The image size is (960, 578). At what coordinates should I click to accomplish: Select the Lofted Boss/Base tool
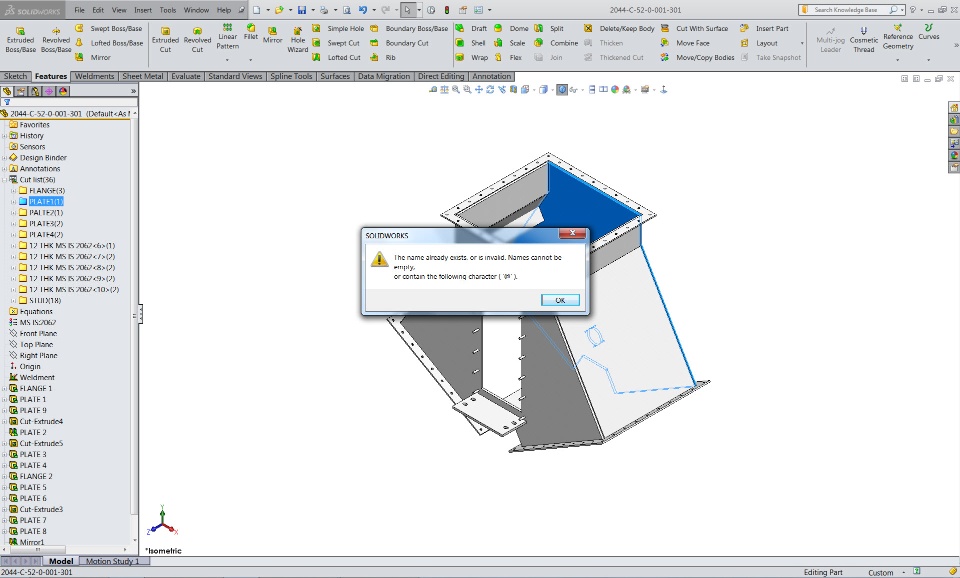110,43
